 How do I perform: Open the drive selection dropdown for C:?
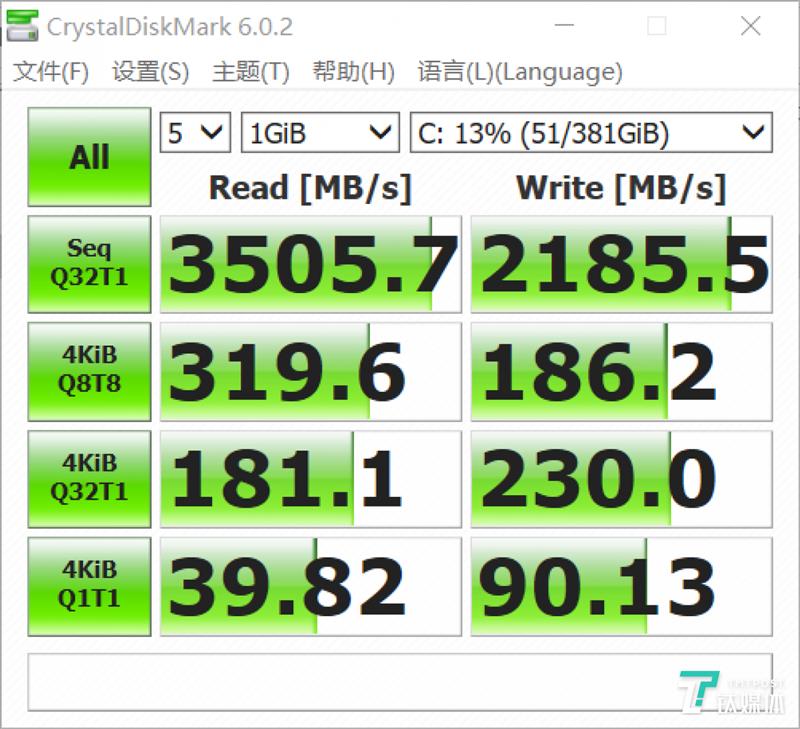(x=588, y=132)
